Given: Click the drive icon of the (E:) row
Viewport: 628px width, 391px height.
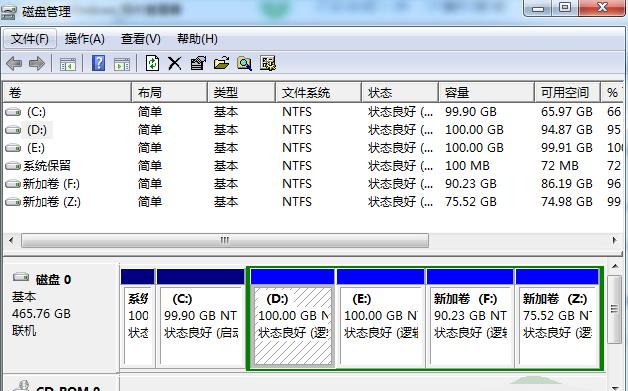Looking at the screenshot, I should click(x=13, y=148).
